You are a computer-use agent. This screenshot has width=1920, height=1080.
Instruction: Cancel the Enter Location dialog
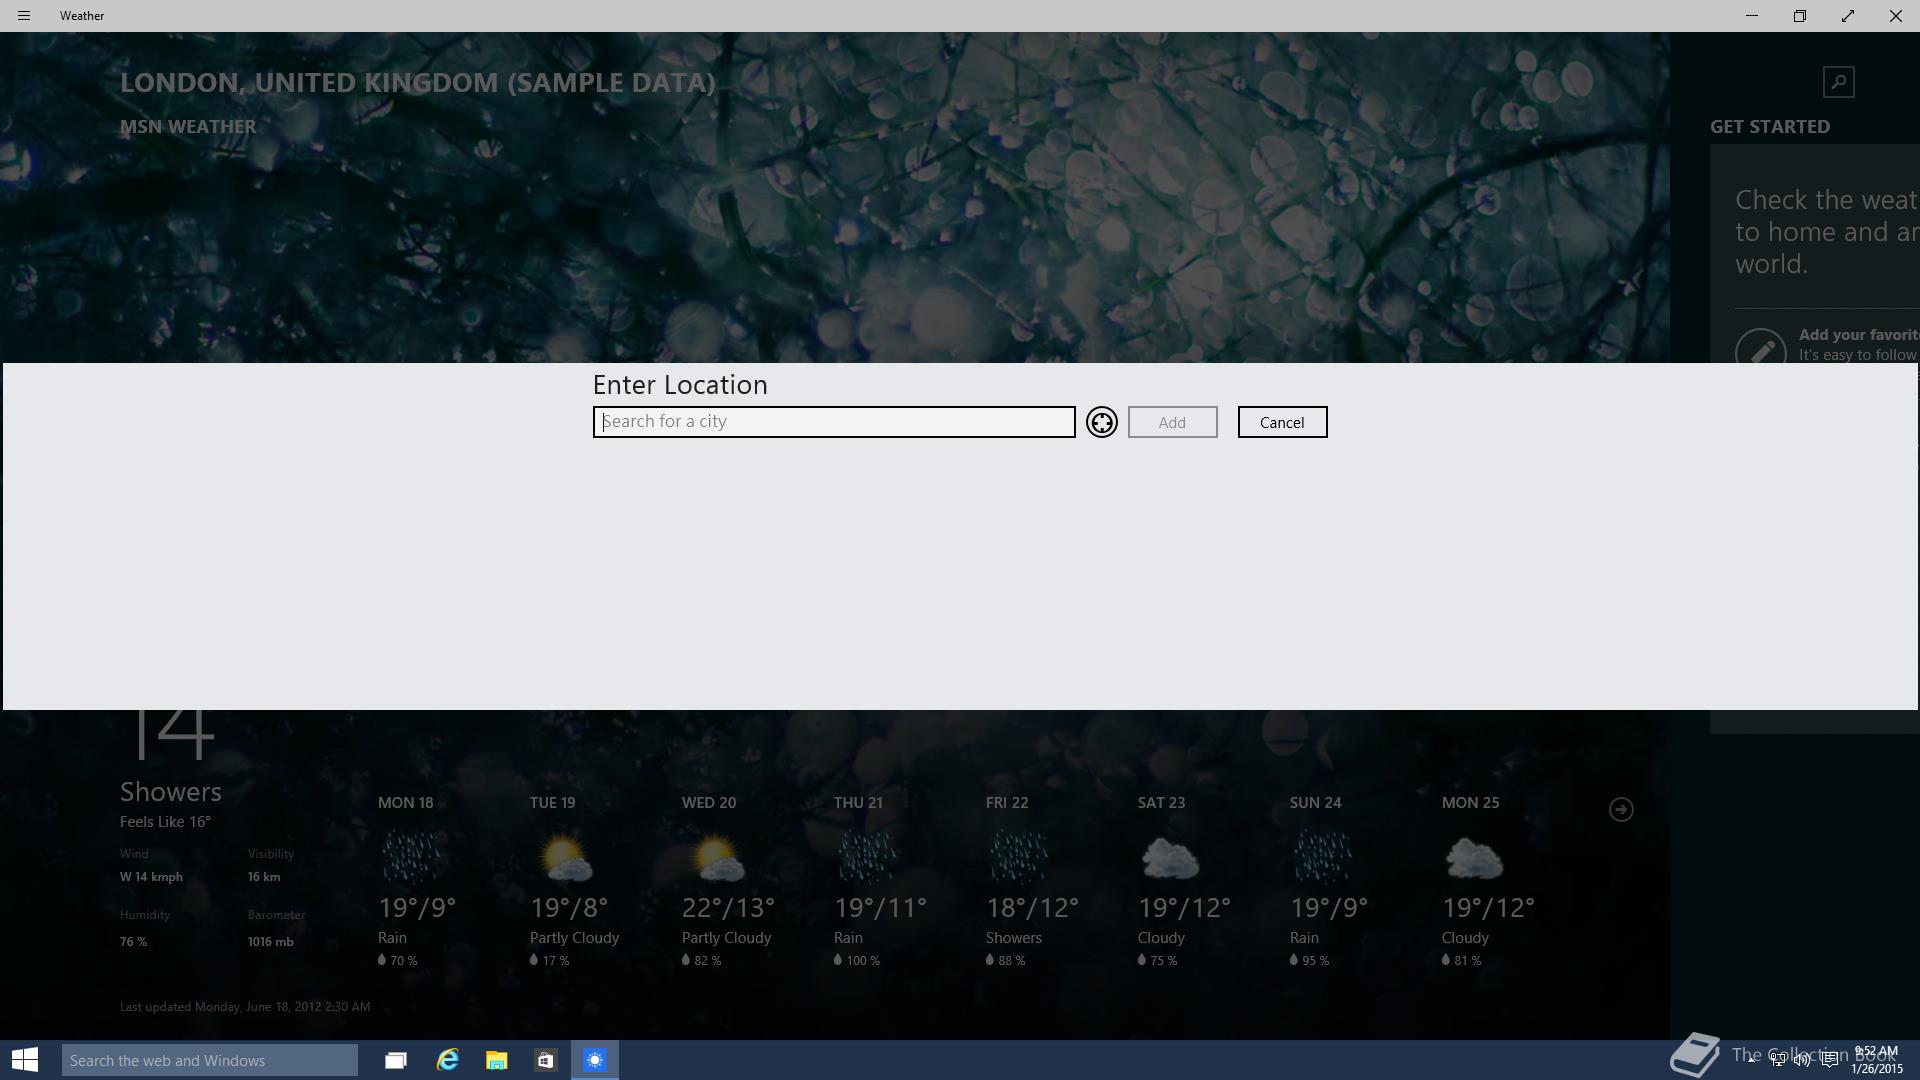tap(1282, 422)
